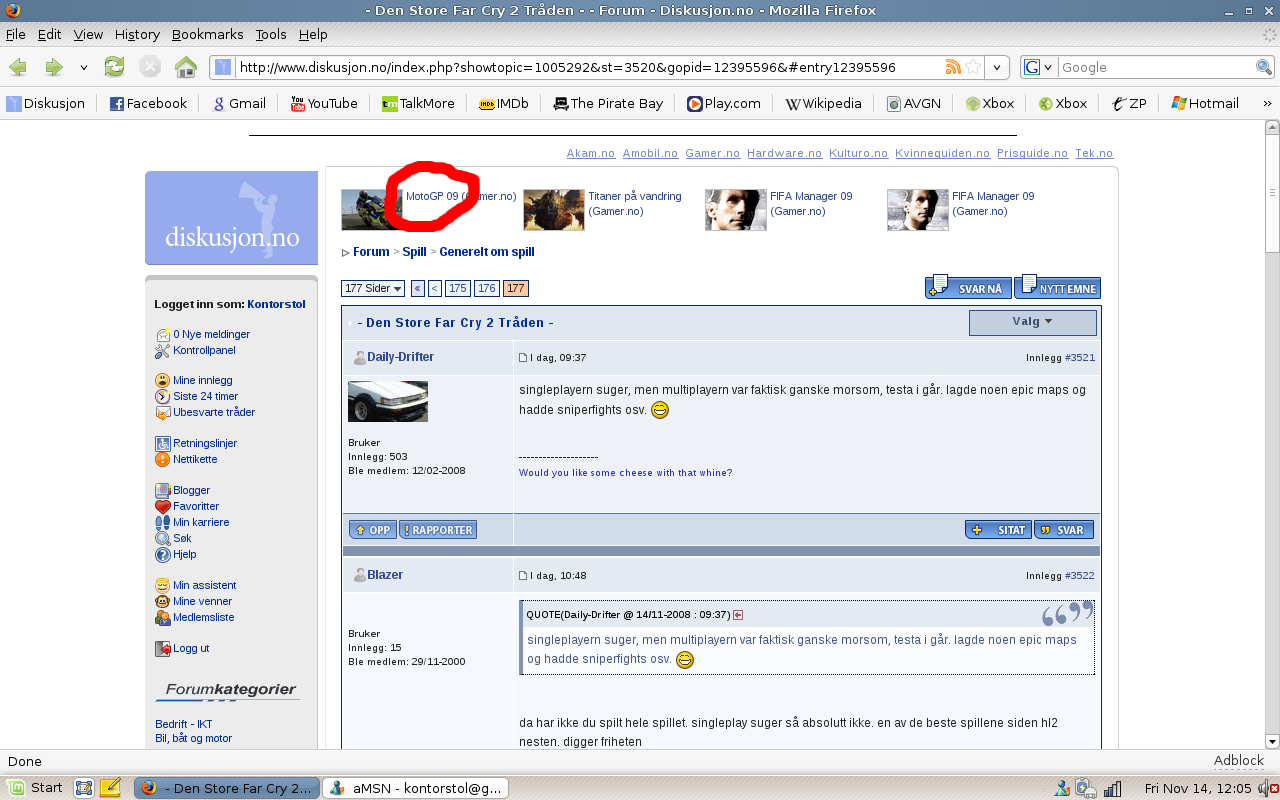
Task: Open the Tools menu
Action: point(271,34)
